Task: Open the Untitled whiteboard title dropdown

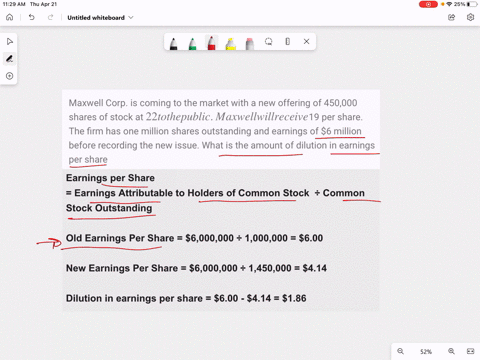Action: pos(100,18)
